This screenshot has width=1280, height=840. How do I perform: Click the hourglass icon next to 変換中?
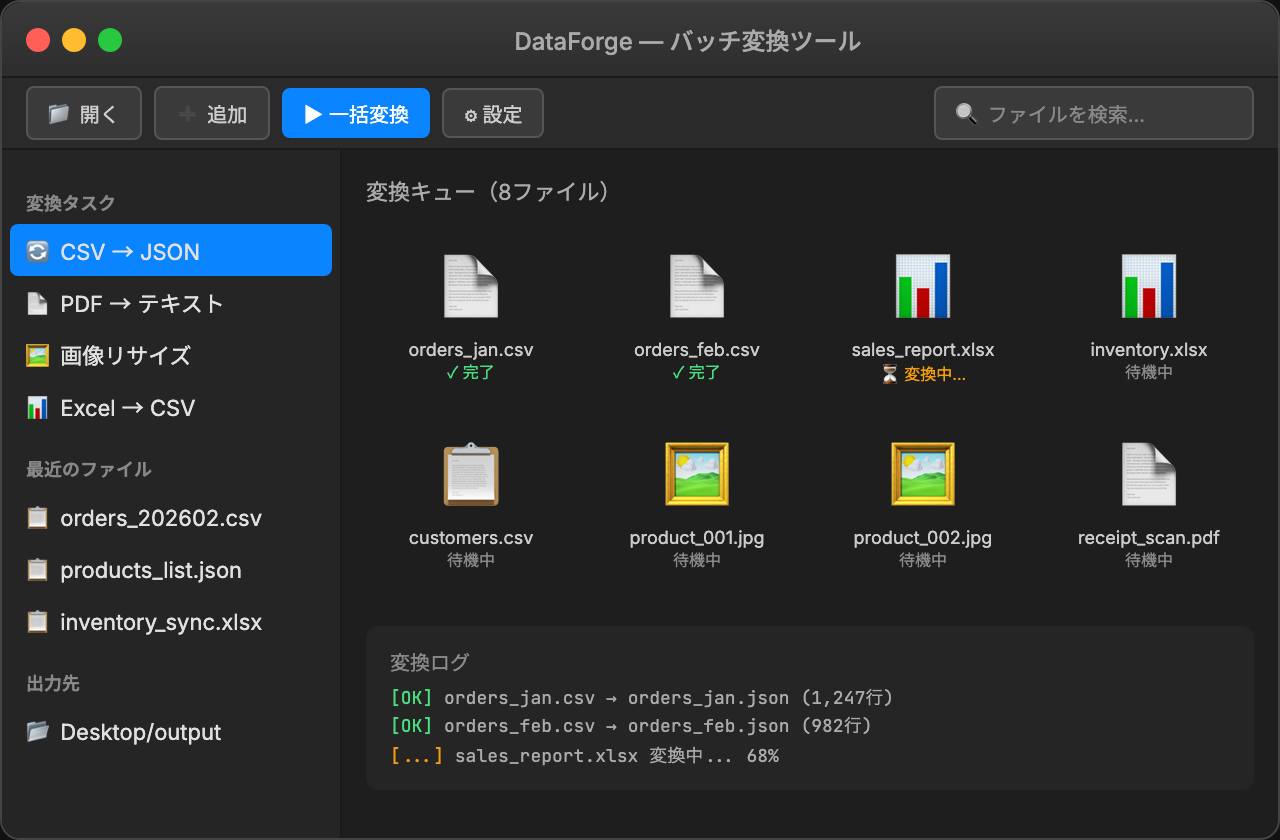pos(888,375)
